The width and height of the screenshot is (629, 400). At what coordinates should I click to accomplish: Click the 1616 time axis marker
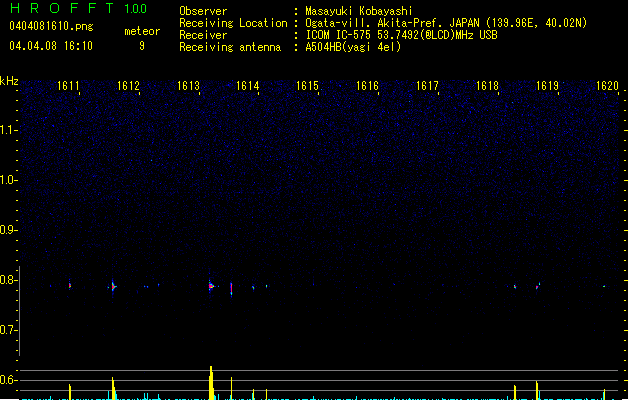(x=367, y=86)
